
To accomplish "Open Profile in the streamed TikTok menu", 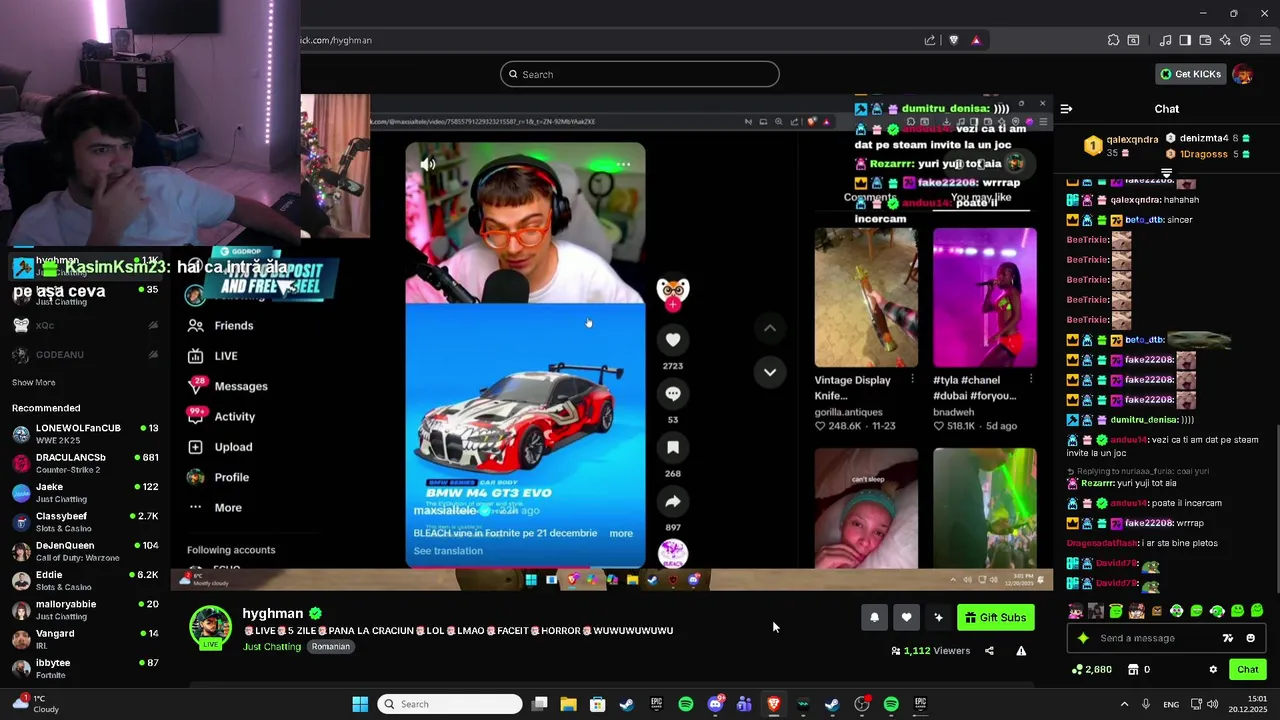I will pyautogui.click(x=219, y=477).
